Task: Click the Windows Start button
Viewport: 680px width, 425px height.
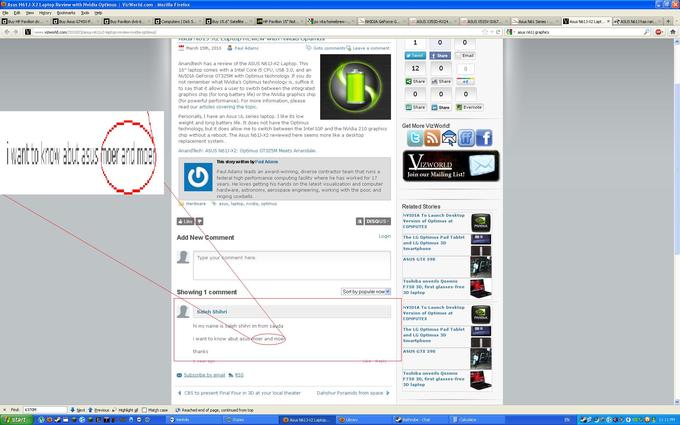Action: coord(16,420)
